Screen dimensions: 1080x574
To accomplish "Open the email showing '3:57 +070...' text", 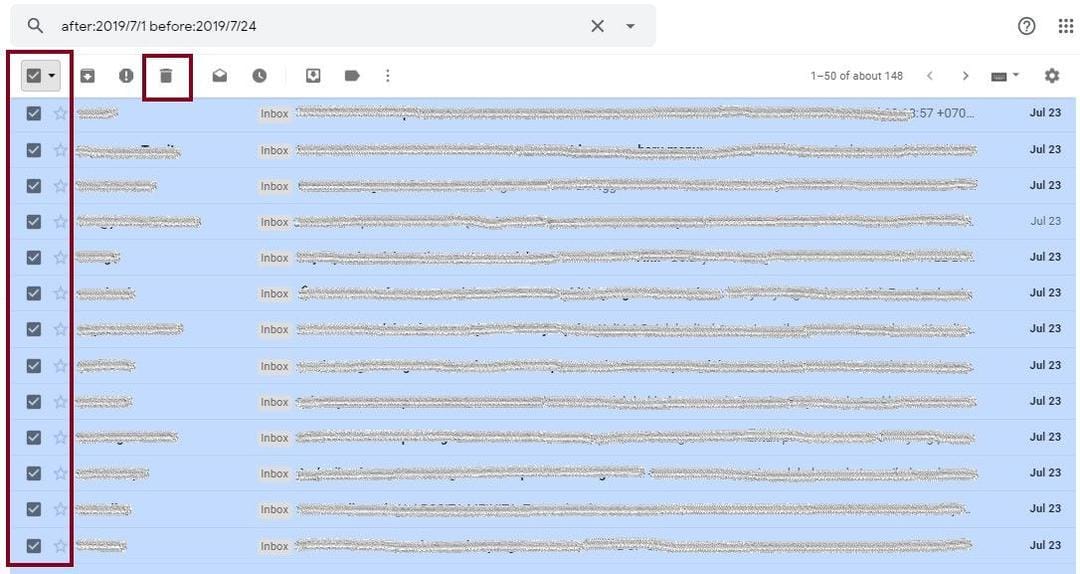I will (x=543, y=113).
